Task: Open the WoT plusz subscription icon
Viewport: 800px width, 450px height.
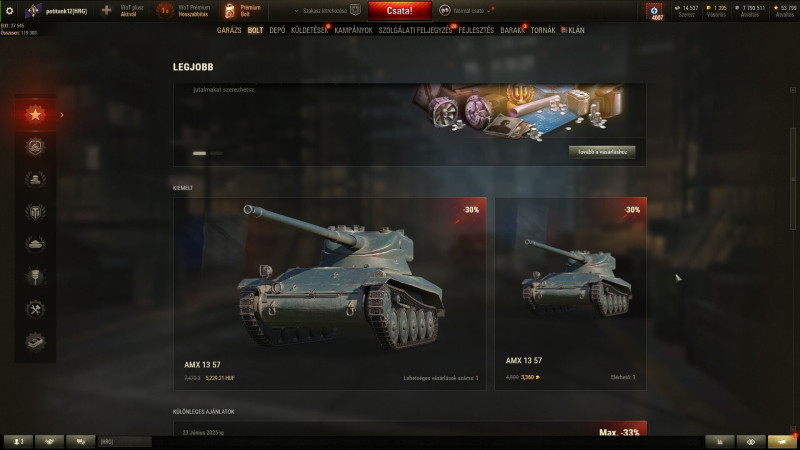Action: click(106, 10)
